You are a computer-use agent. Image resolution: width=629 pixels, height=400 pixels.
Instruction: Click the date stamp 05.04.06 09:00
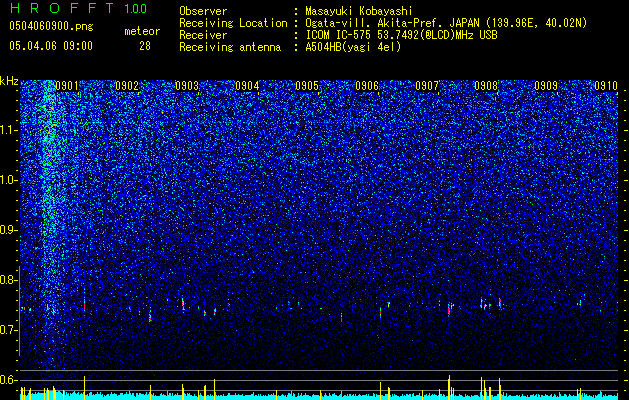pyautogui.click(x=51, y=46)
